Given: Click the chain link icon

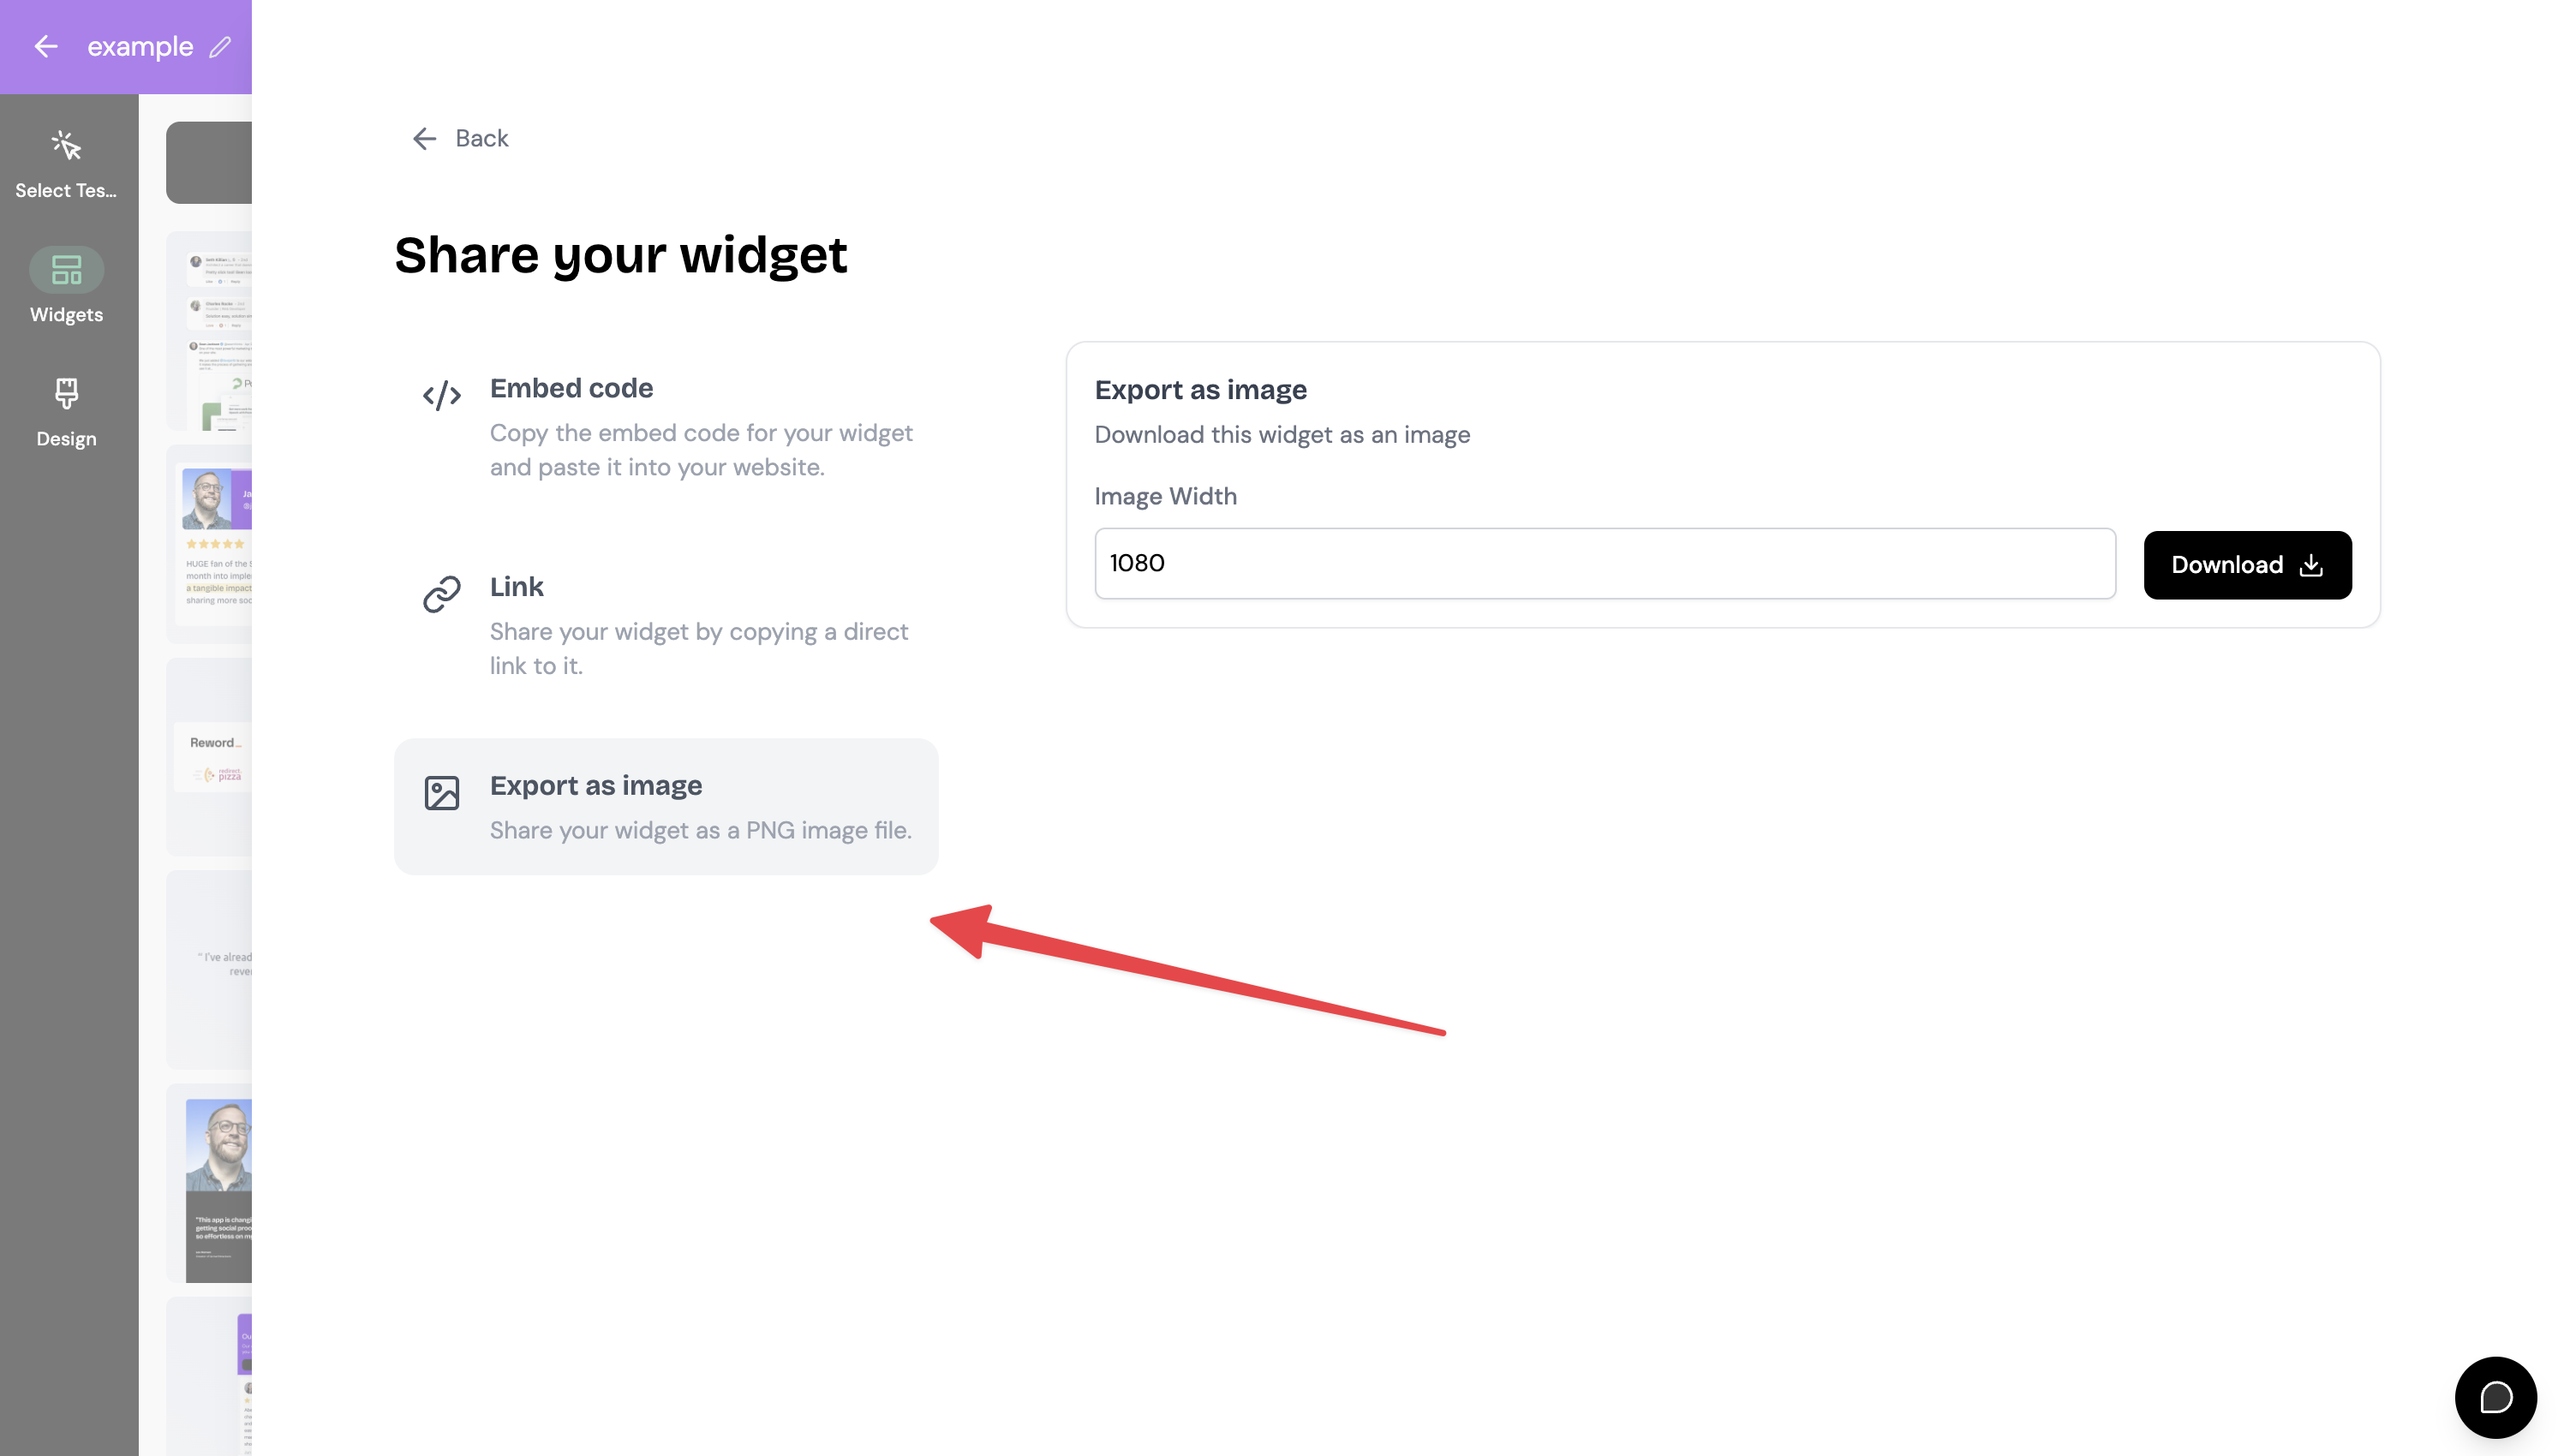Looking at the screenshot, I should click(441, 594).
